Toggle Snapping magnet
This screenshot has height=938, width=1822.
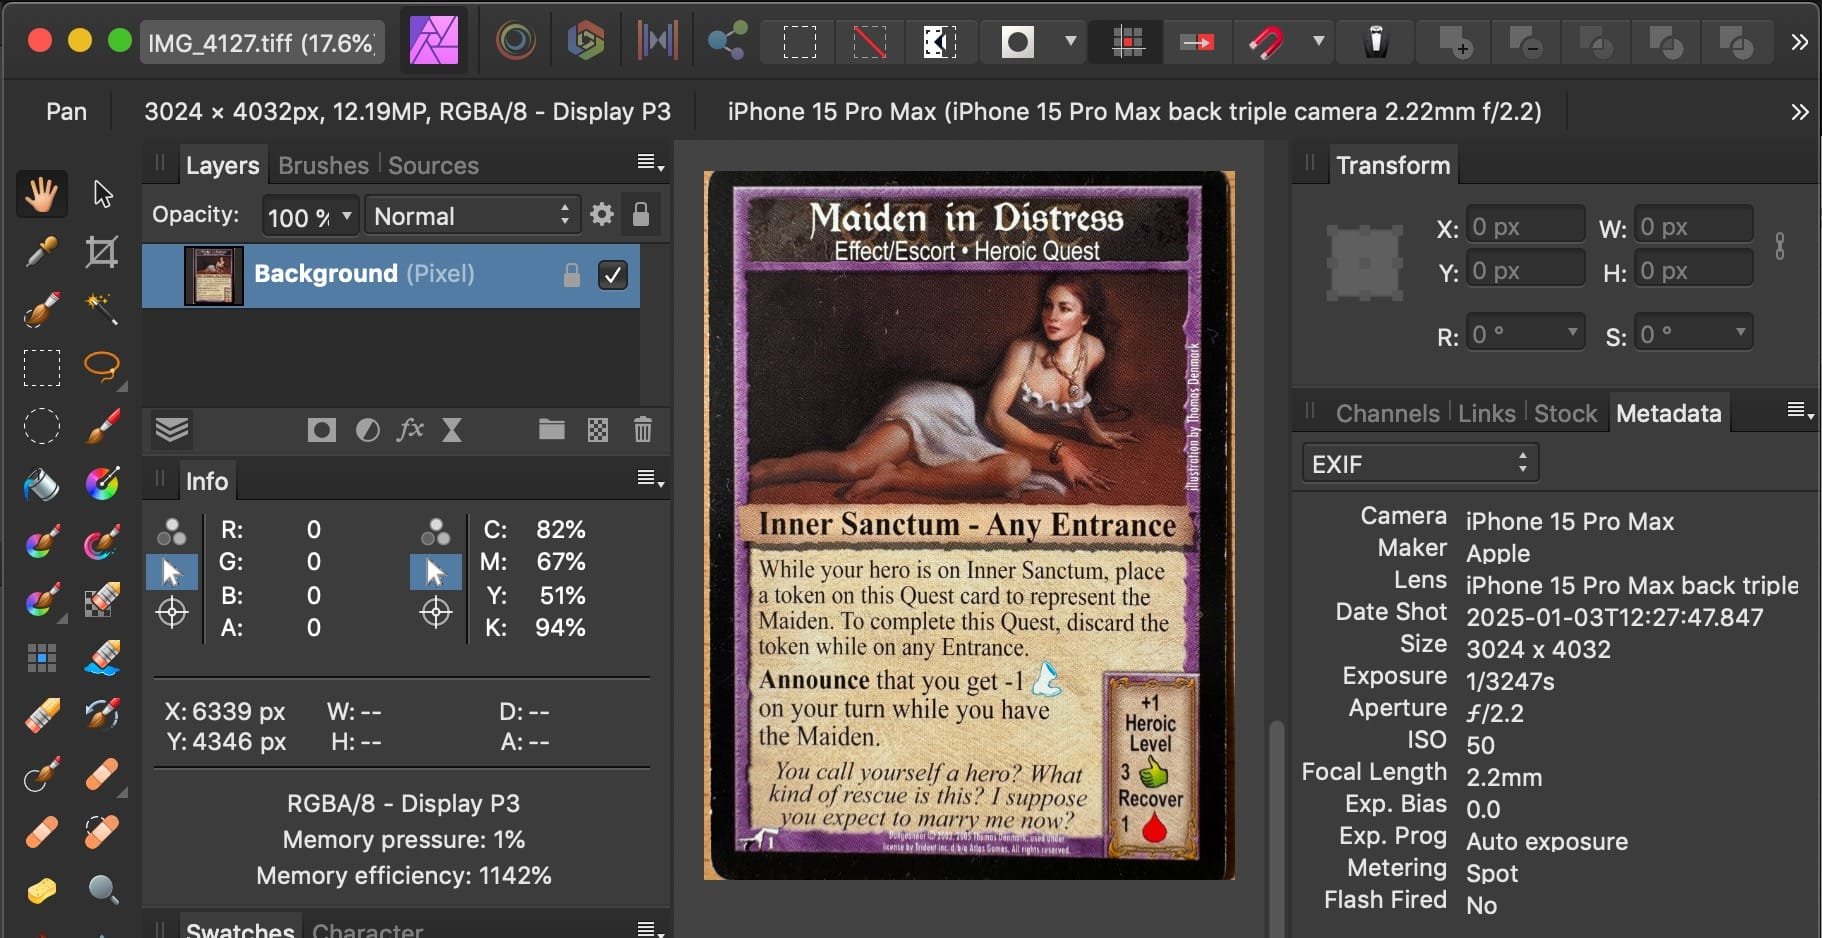coord(1266,42)
